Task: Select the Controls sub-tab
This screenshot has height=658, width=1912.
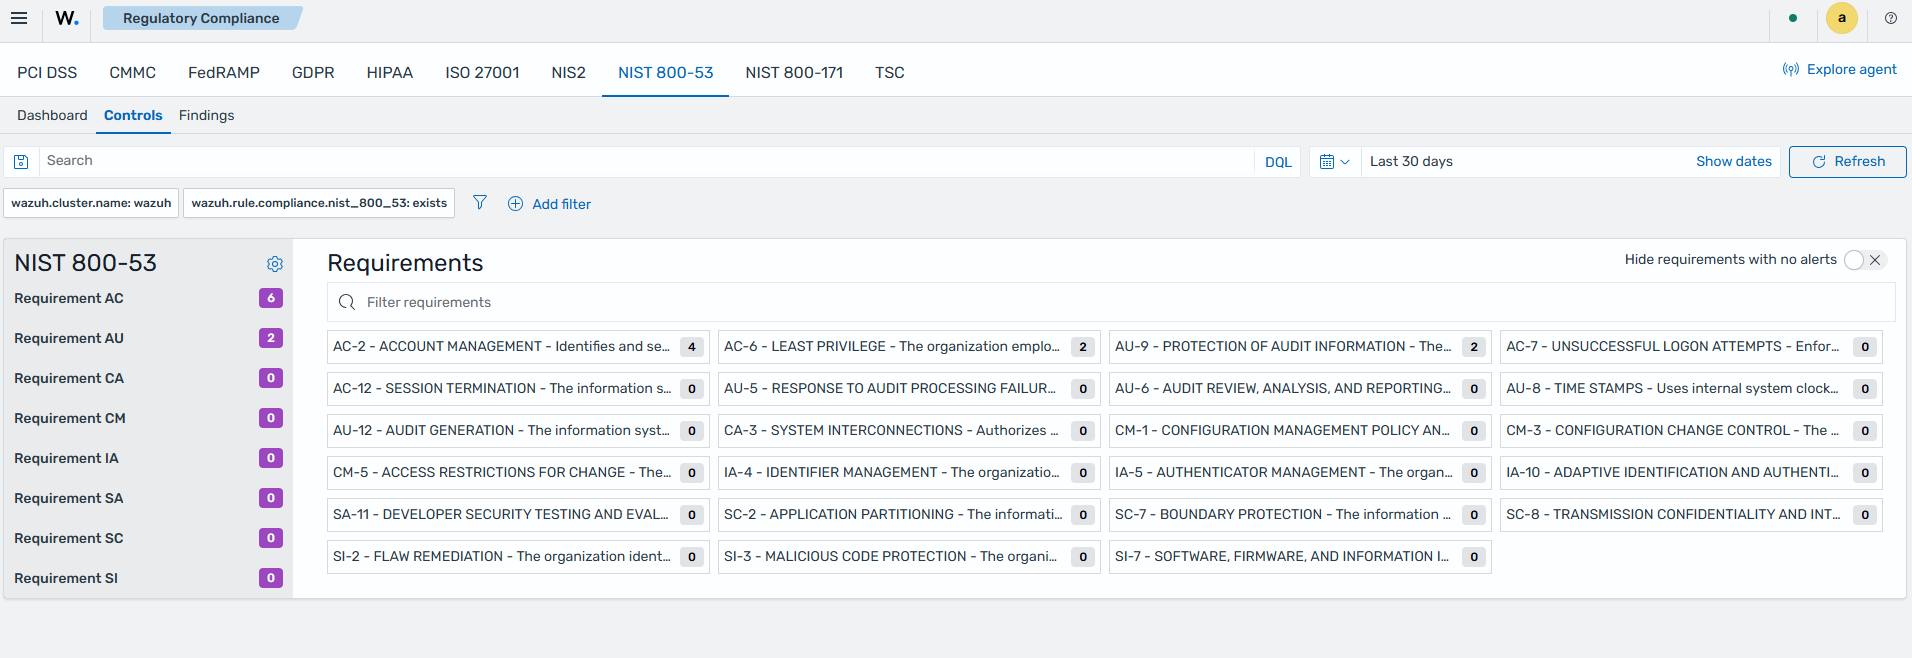Action: click(133, 115)
